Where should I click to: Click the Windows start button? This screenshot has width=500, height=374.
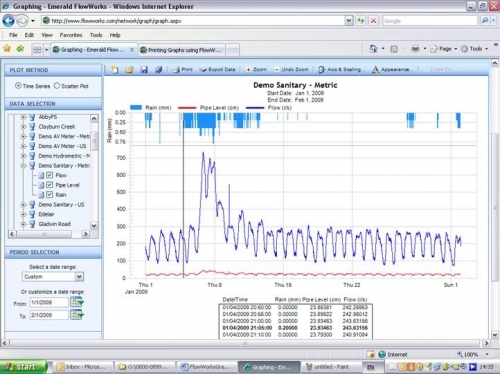[23, 367]
